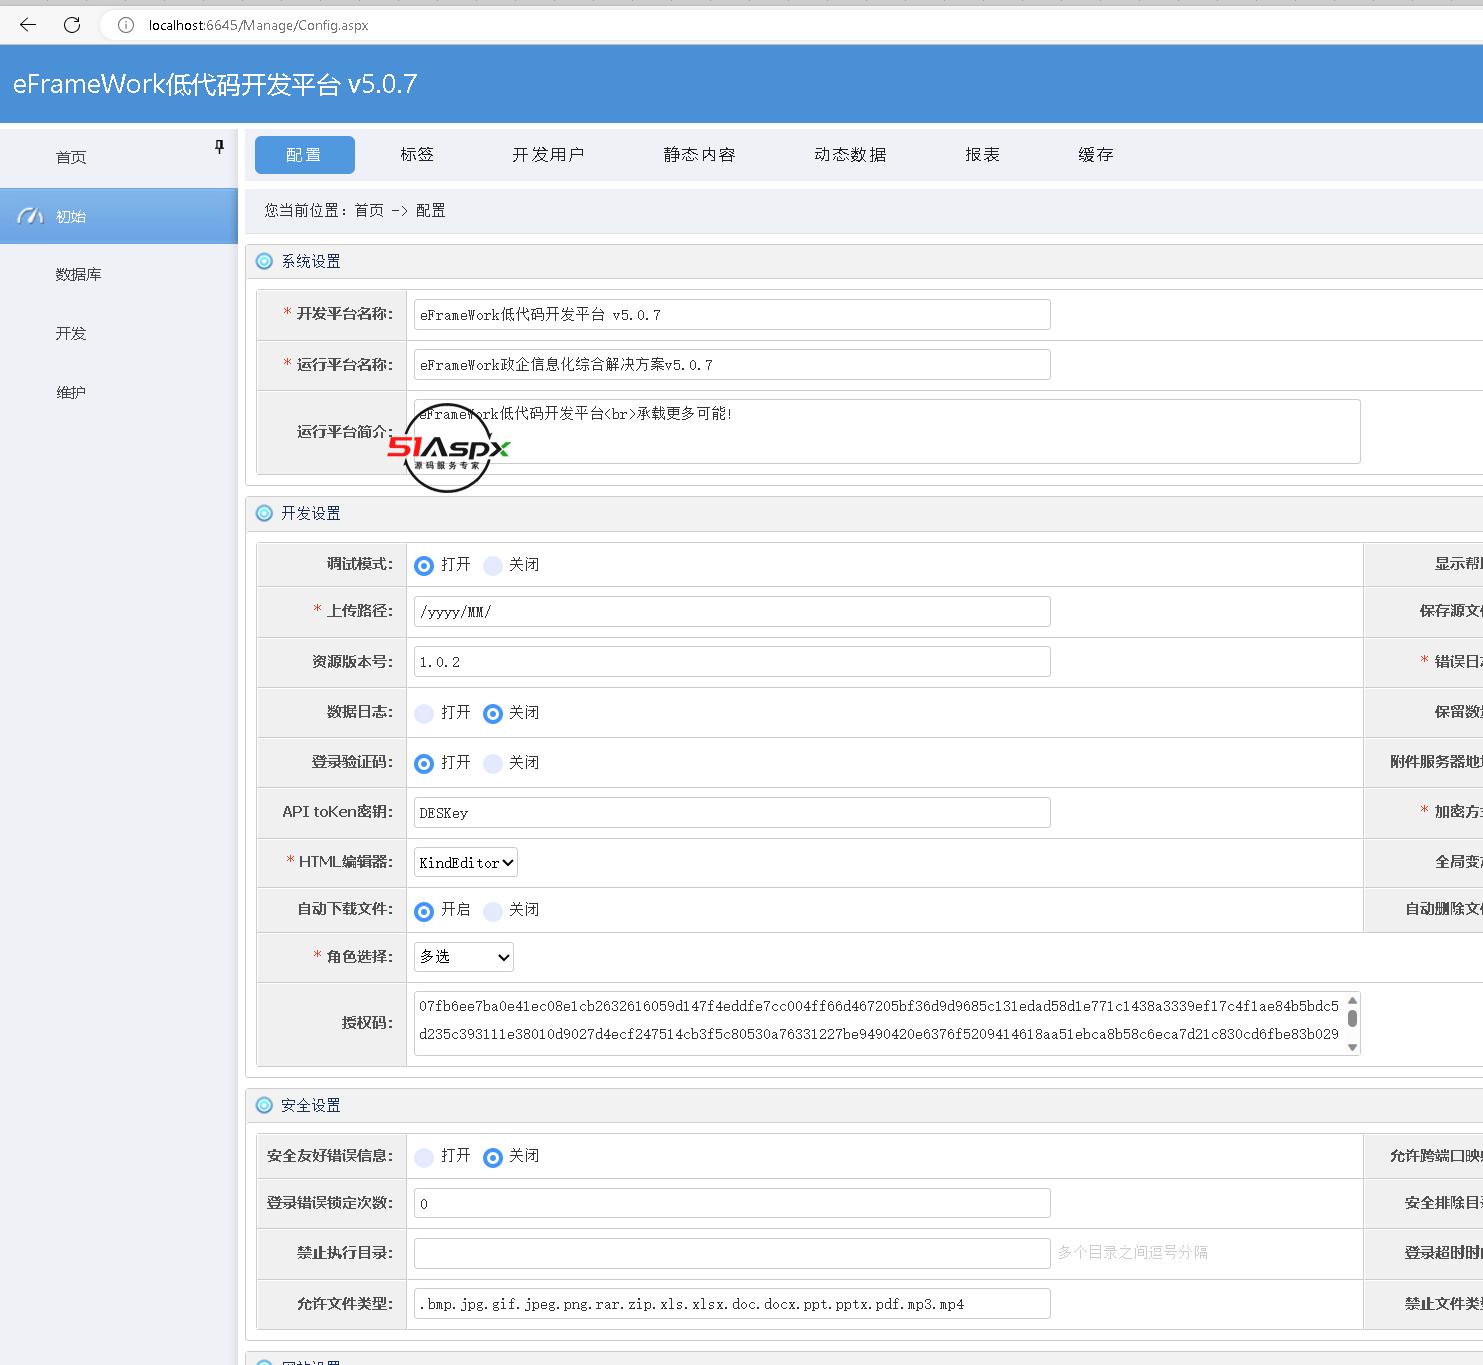Click the 开发设置 section circle icon
This screenshot has width=1483, height=1365.
(264, 513)
